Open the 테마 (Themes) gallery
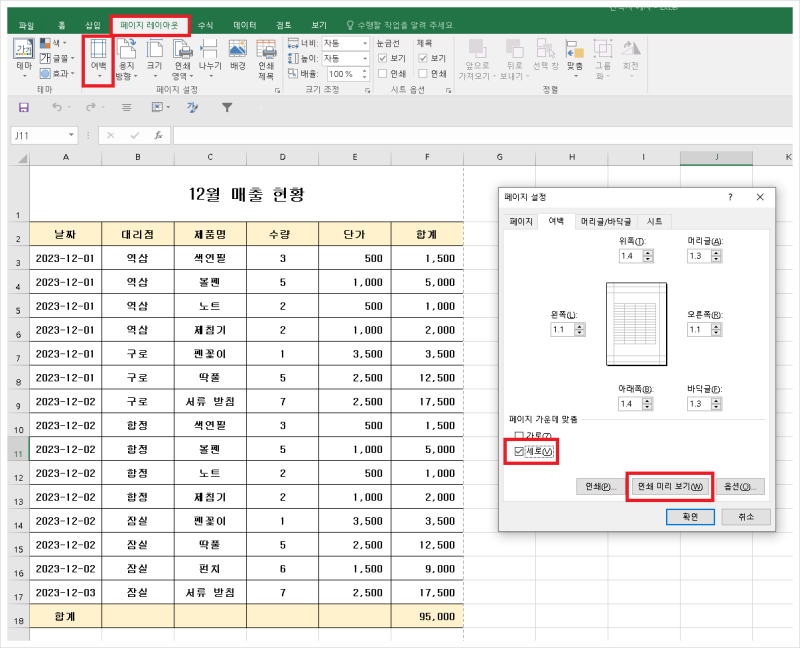This screenshot has width=800, height=648. point(24,58)
